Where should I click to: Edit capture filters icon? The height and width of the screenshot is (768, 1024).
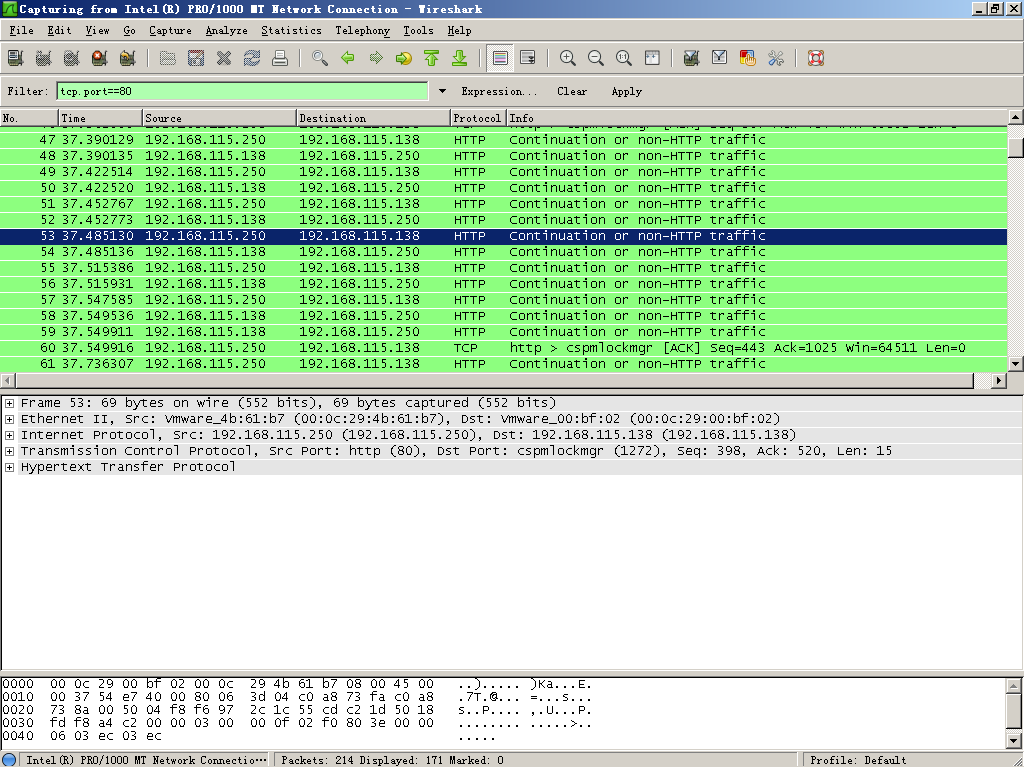point(692,58)
